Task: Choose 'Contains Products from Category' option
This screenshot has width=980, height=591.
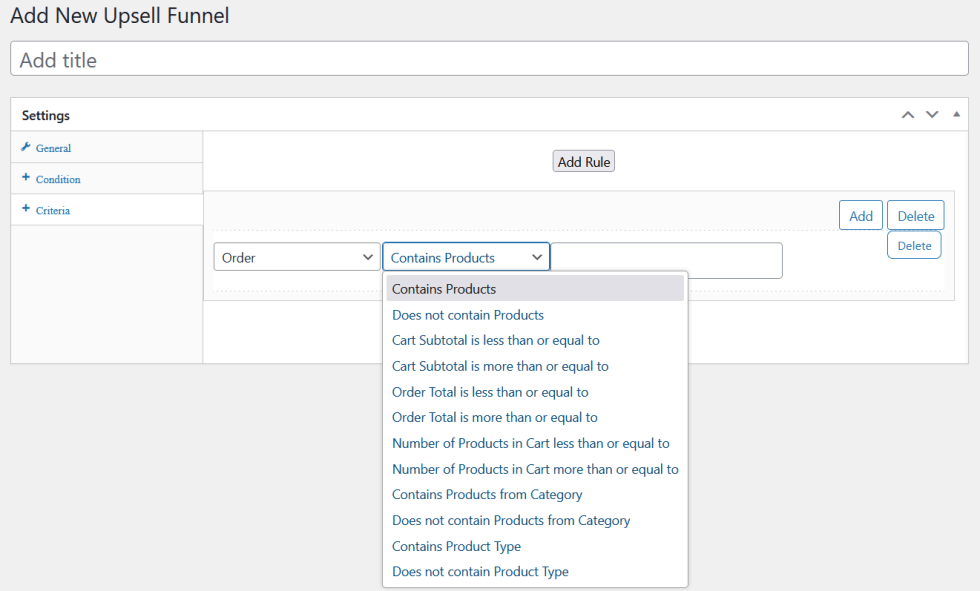Action: pos(487,494)
